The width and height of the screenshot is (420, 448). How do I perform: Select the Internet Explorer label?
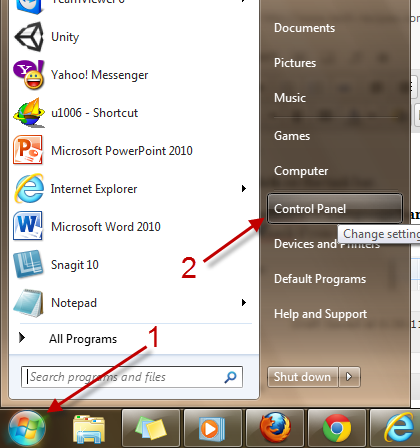point(94,189)
